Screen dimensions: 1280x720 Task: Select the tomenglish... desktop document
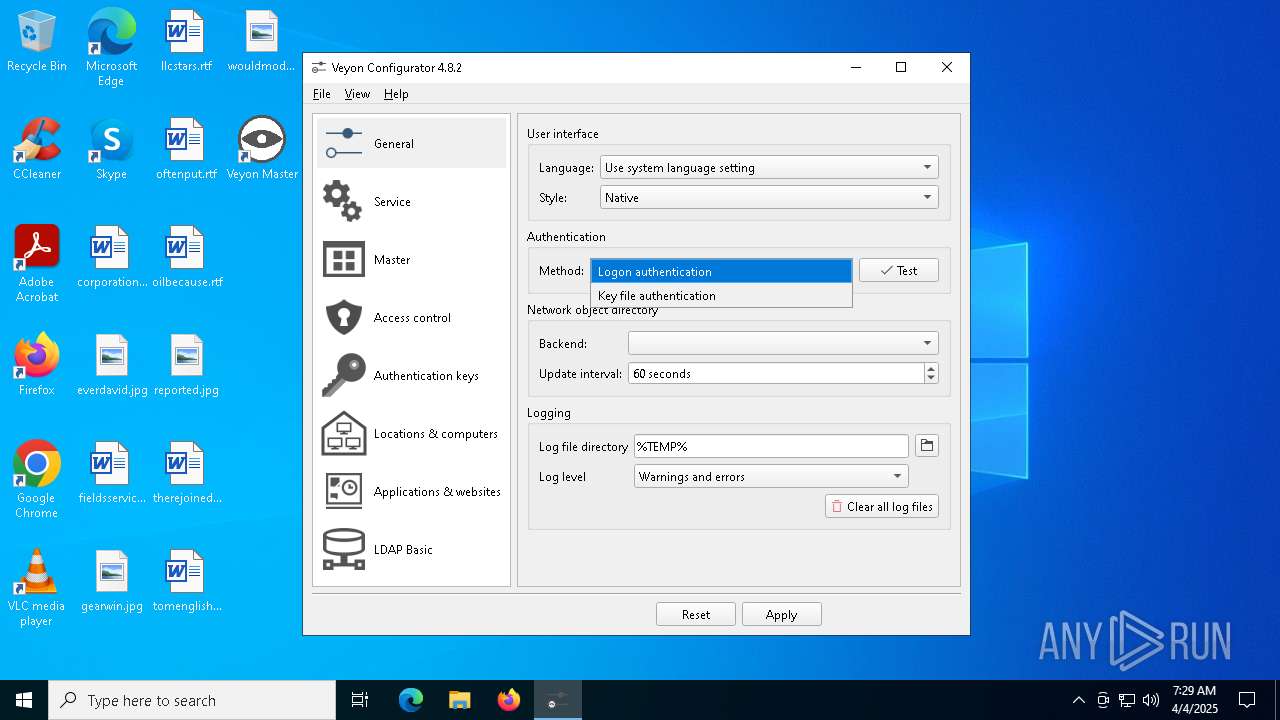click(186, 582)
